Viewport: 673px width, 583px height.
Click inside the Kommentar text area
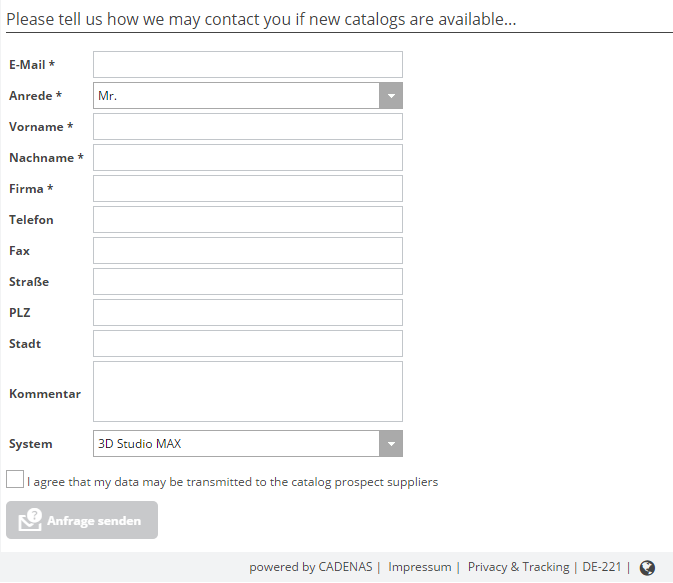248,392
